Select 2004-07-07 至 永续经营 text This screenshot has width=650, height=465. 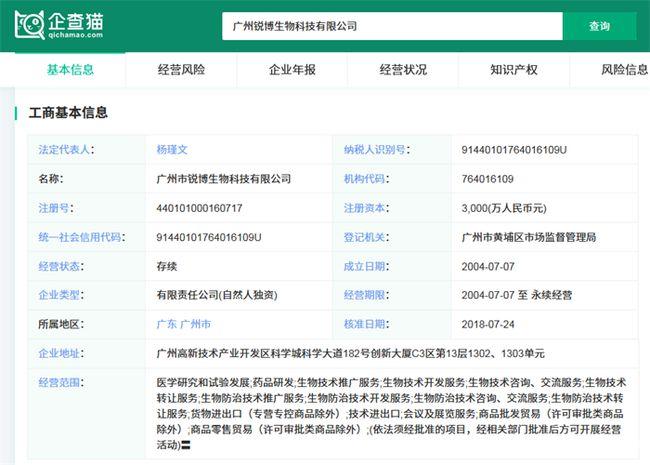[517, 295]
